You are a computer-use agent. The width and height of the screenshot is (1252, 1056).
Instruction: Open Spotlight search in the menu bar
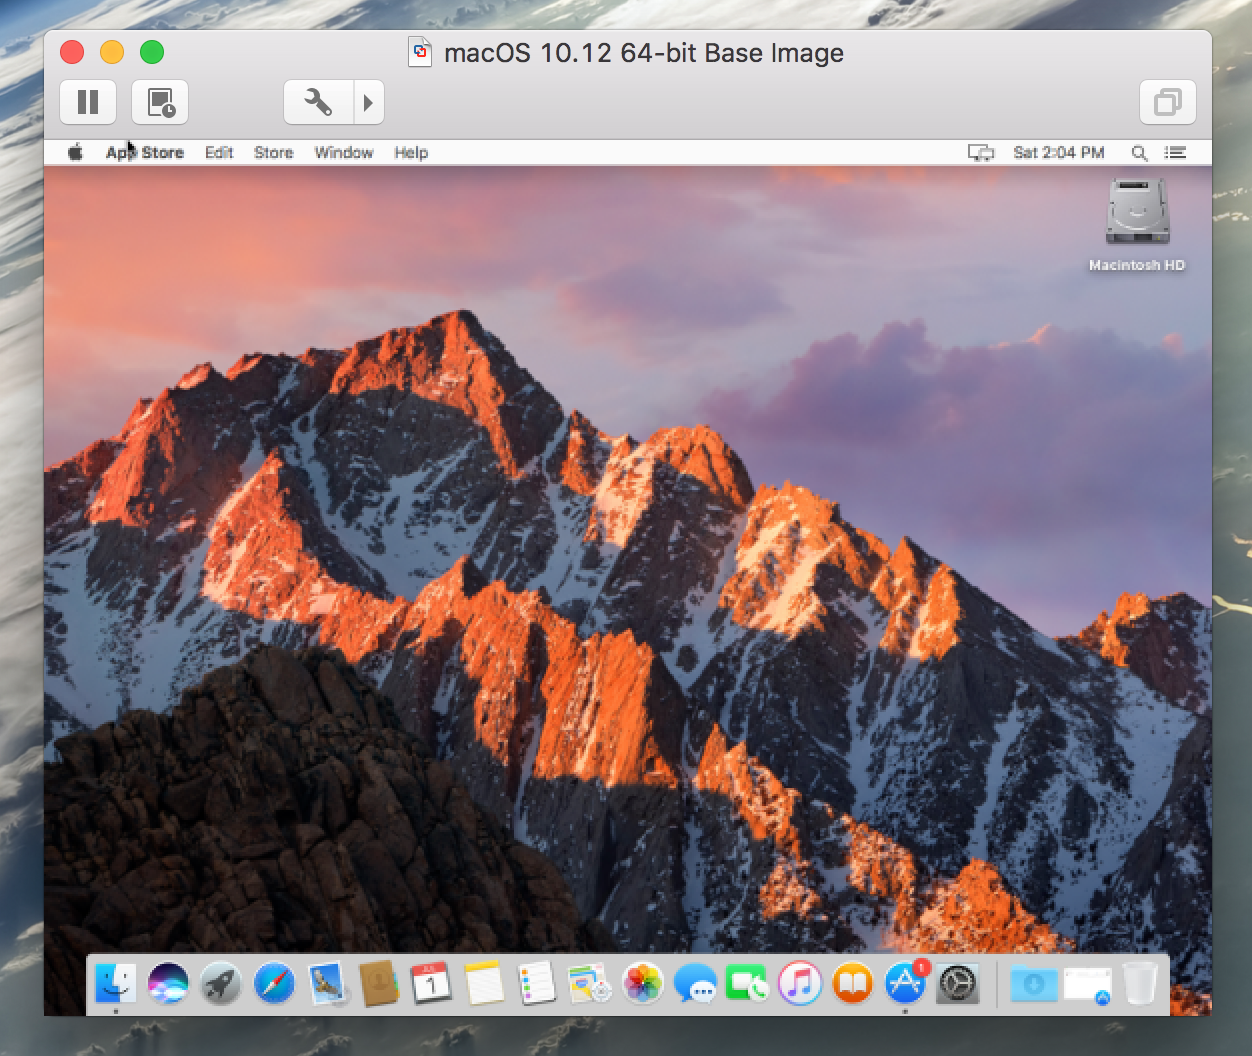click(1139, 152)
